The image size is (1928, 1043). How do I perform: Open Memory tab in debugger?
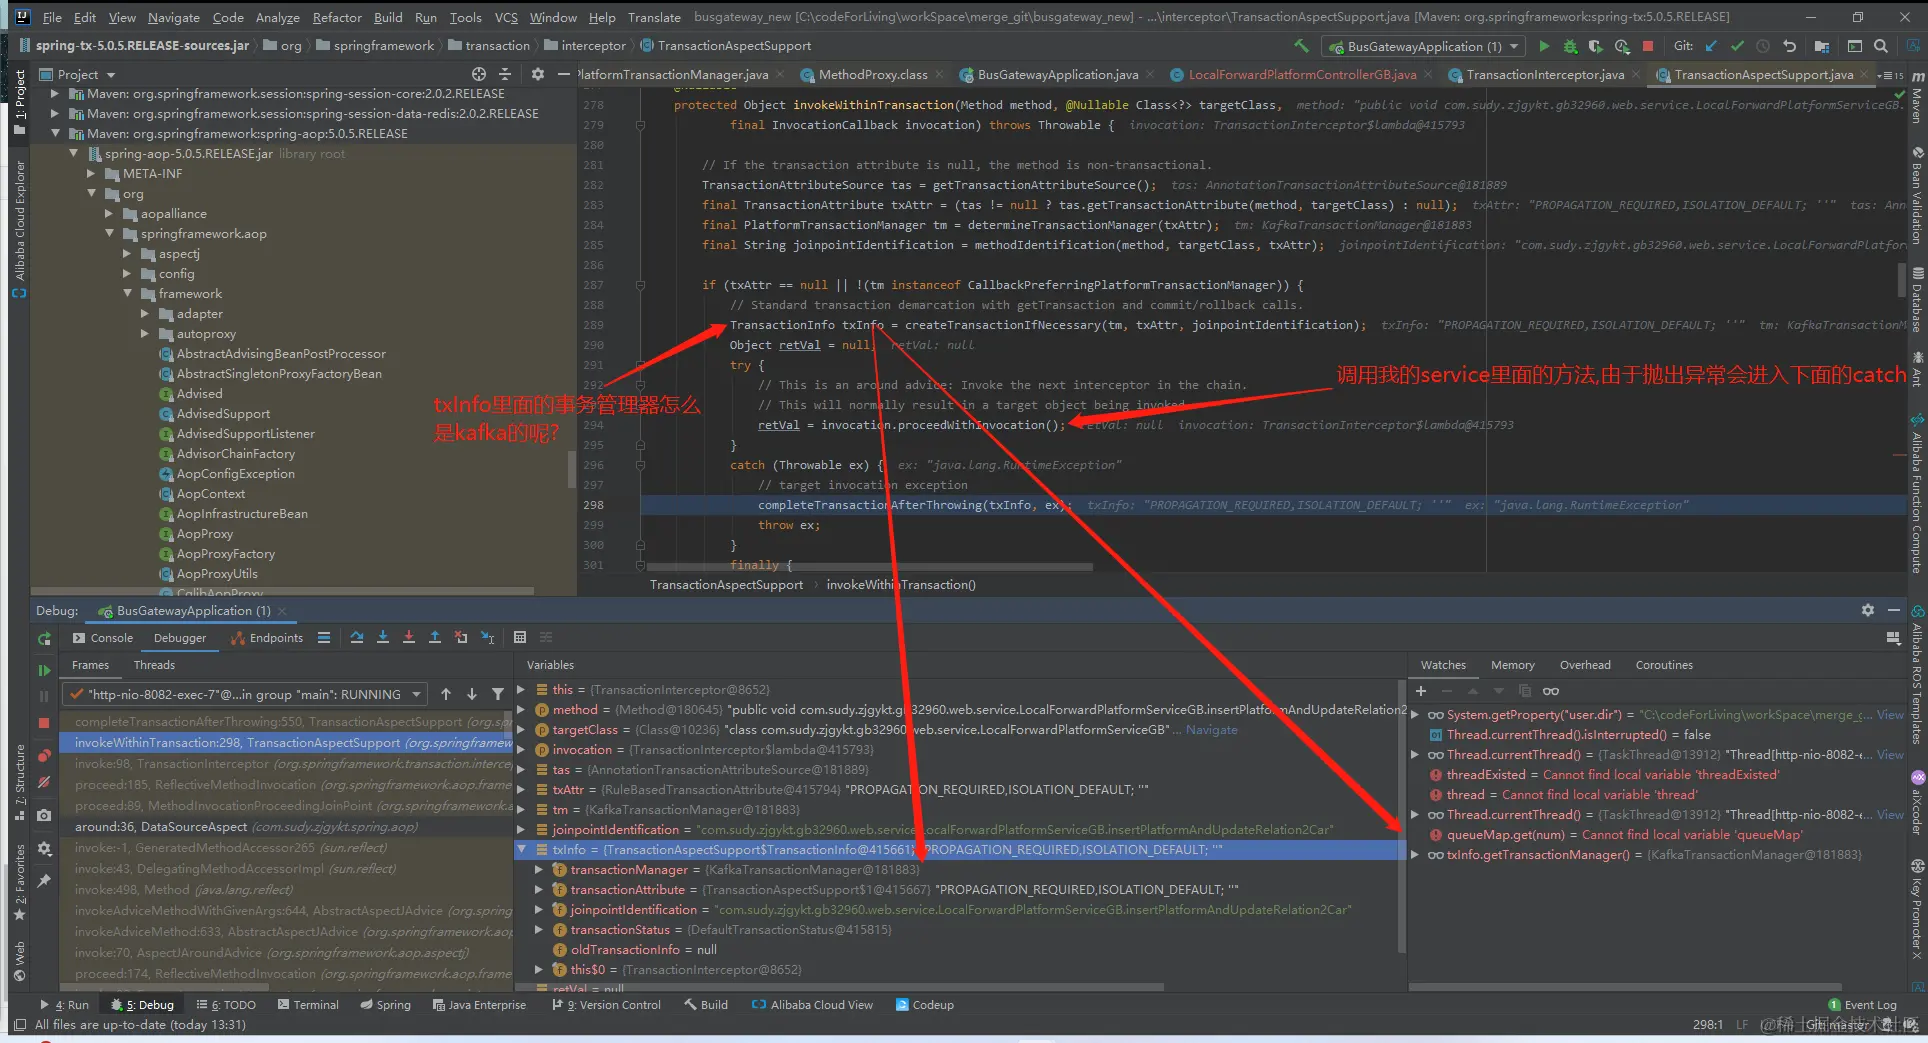[1512, 665]
